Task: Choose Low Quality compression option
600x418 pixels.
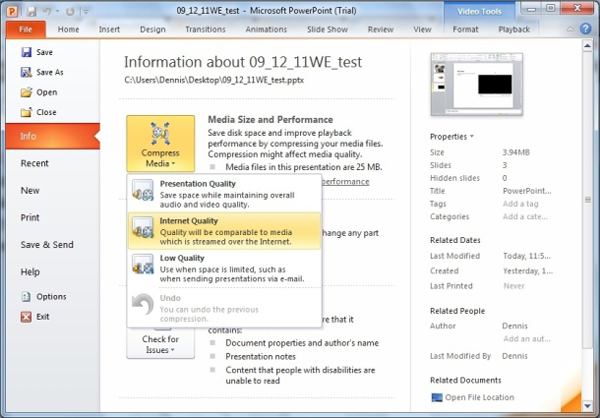Action: 224,268
